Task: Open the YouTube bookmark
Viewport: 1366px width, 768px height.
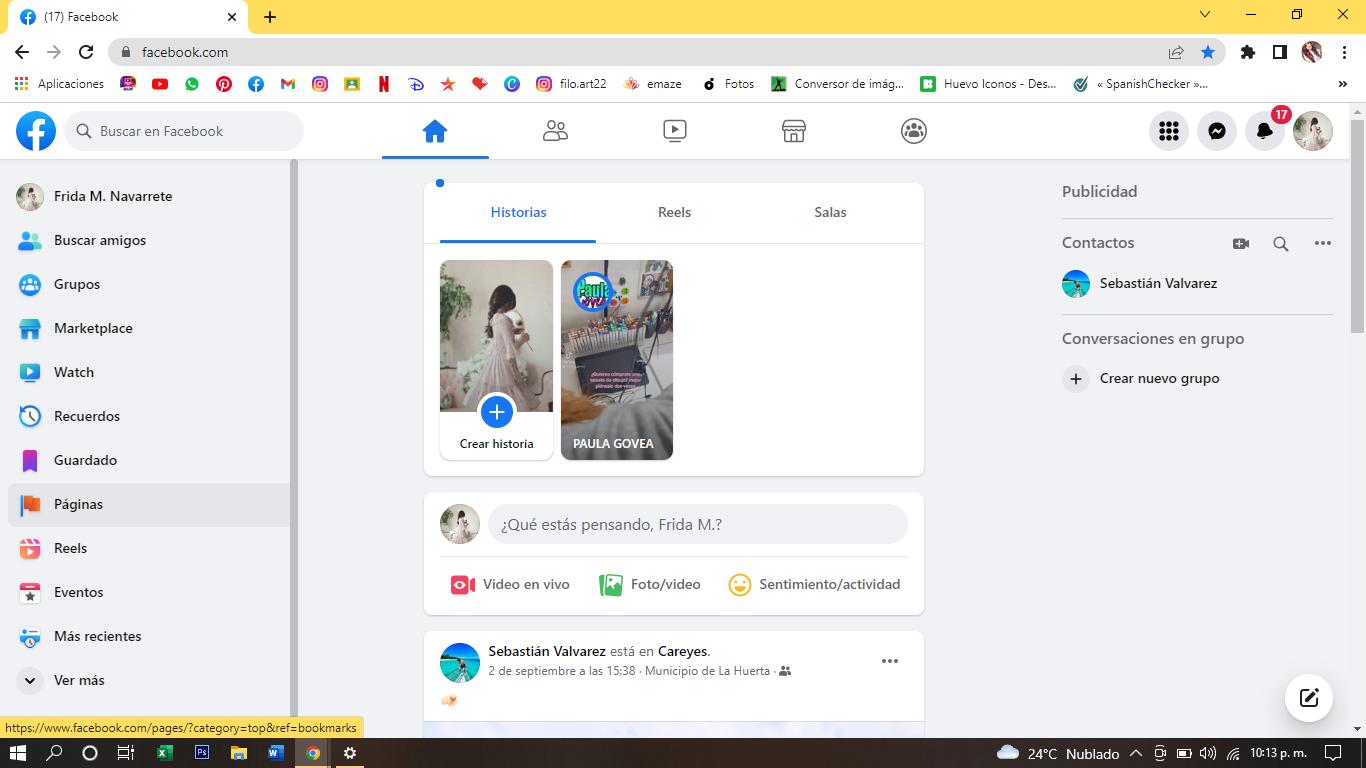Action: tap(160, 84)
